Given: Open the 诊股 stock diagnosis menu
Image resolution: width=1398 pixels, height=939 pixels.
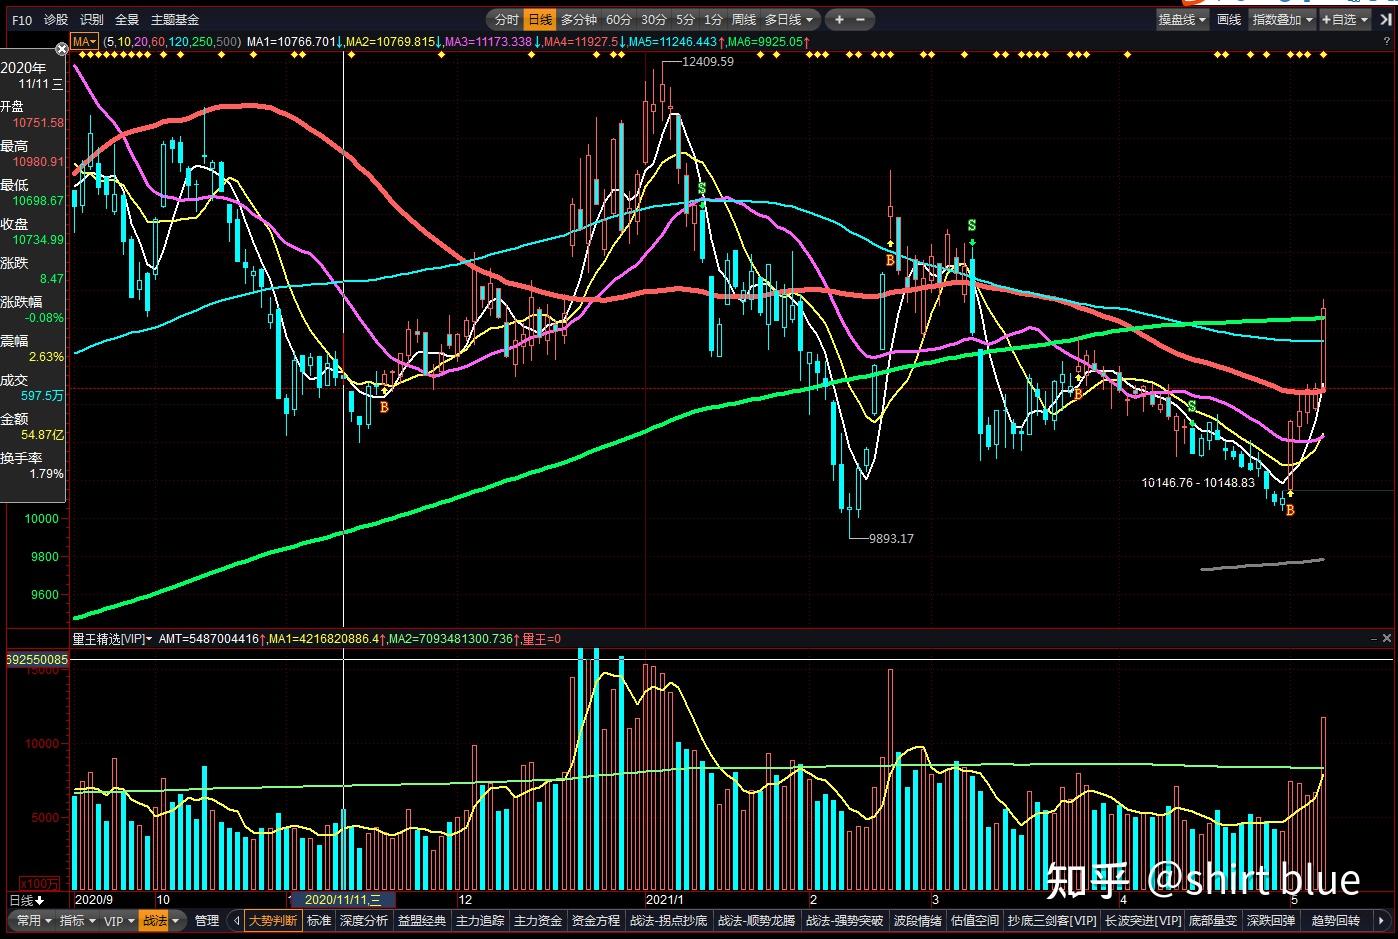Looking at the screenshot, I should pyautogui.click(x=57, y=19).
